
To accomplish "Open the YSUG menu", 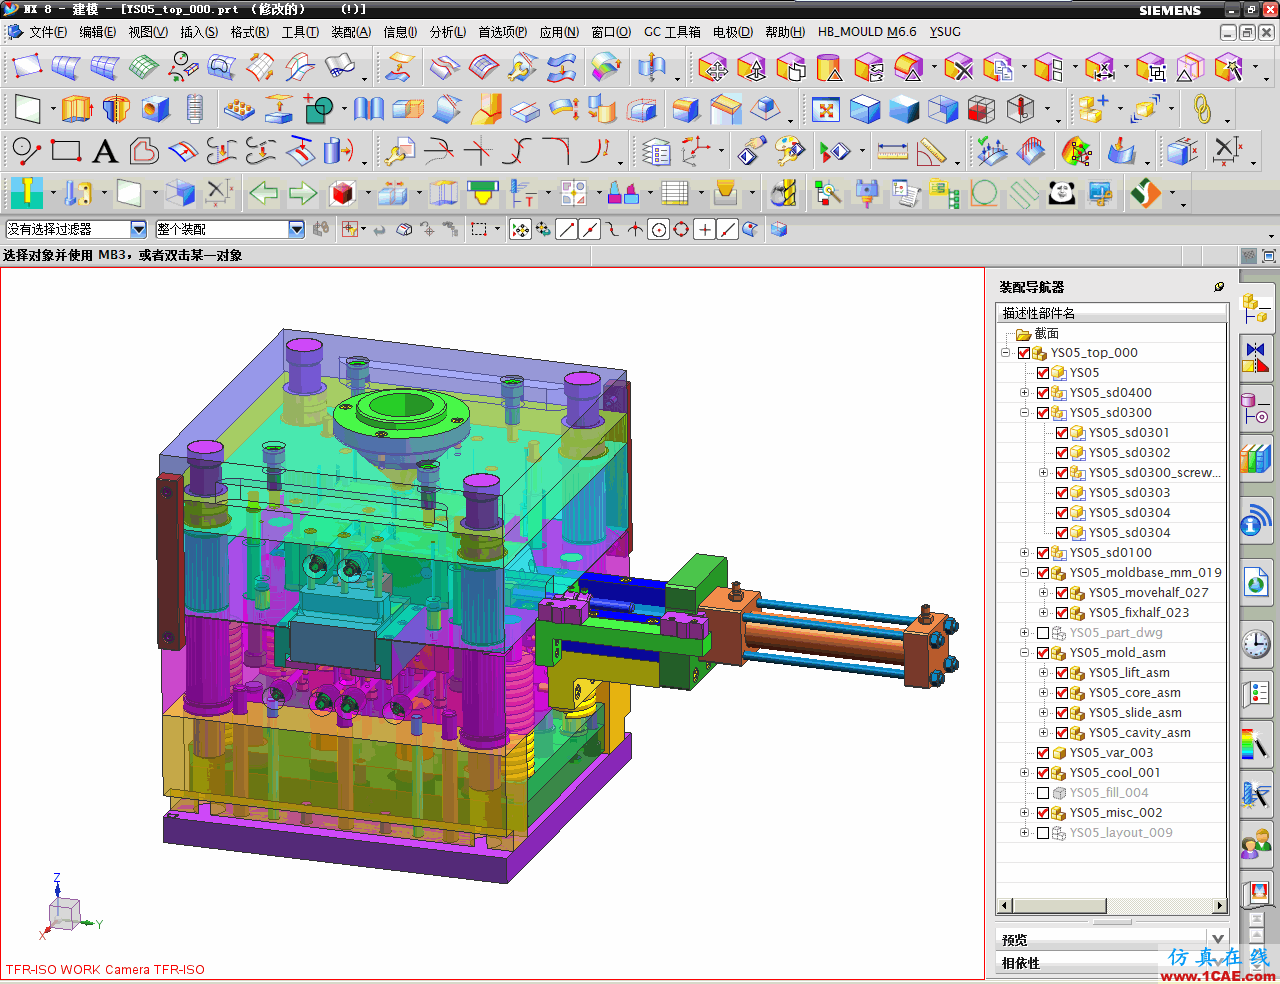I will coord(945,32).
